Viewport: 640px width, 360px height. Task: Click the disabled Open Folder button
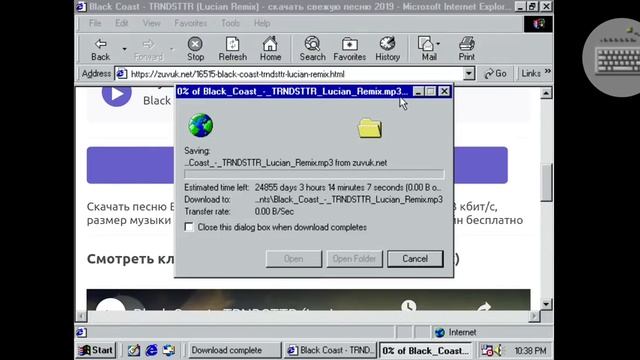click(x=354, y=259)
